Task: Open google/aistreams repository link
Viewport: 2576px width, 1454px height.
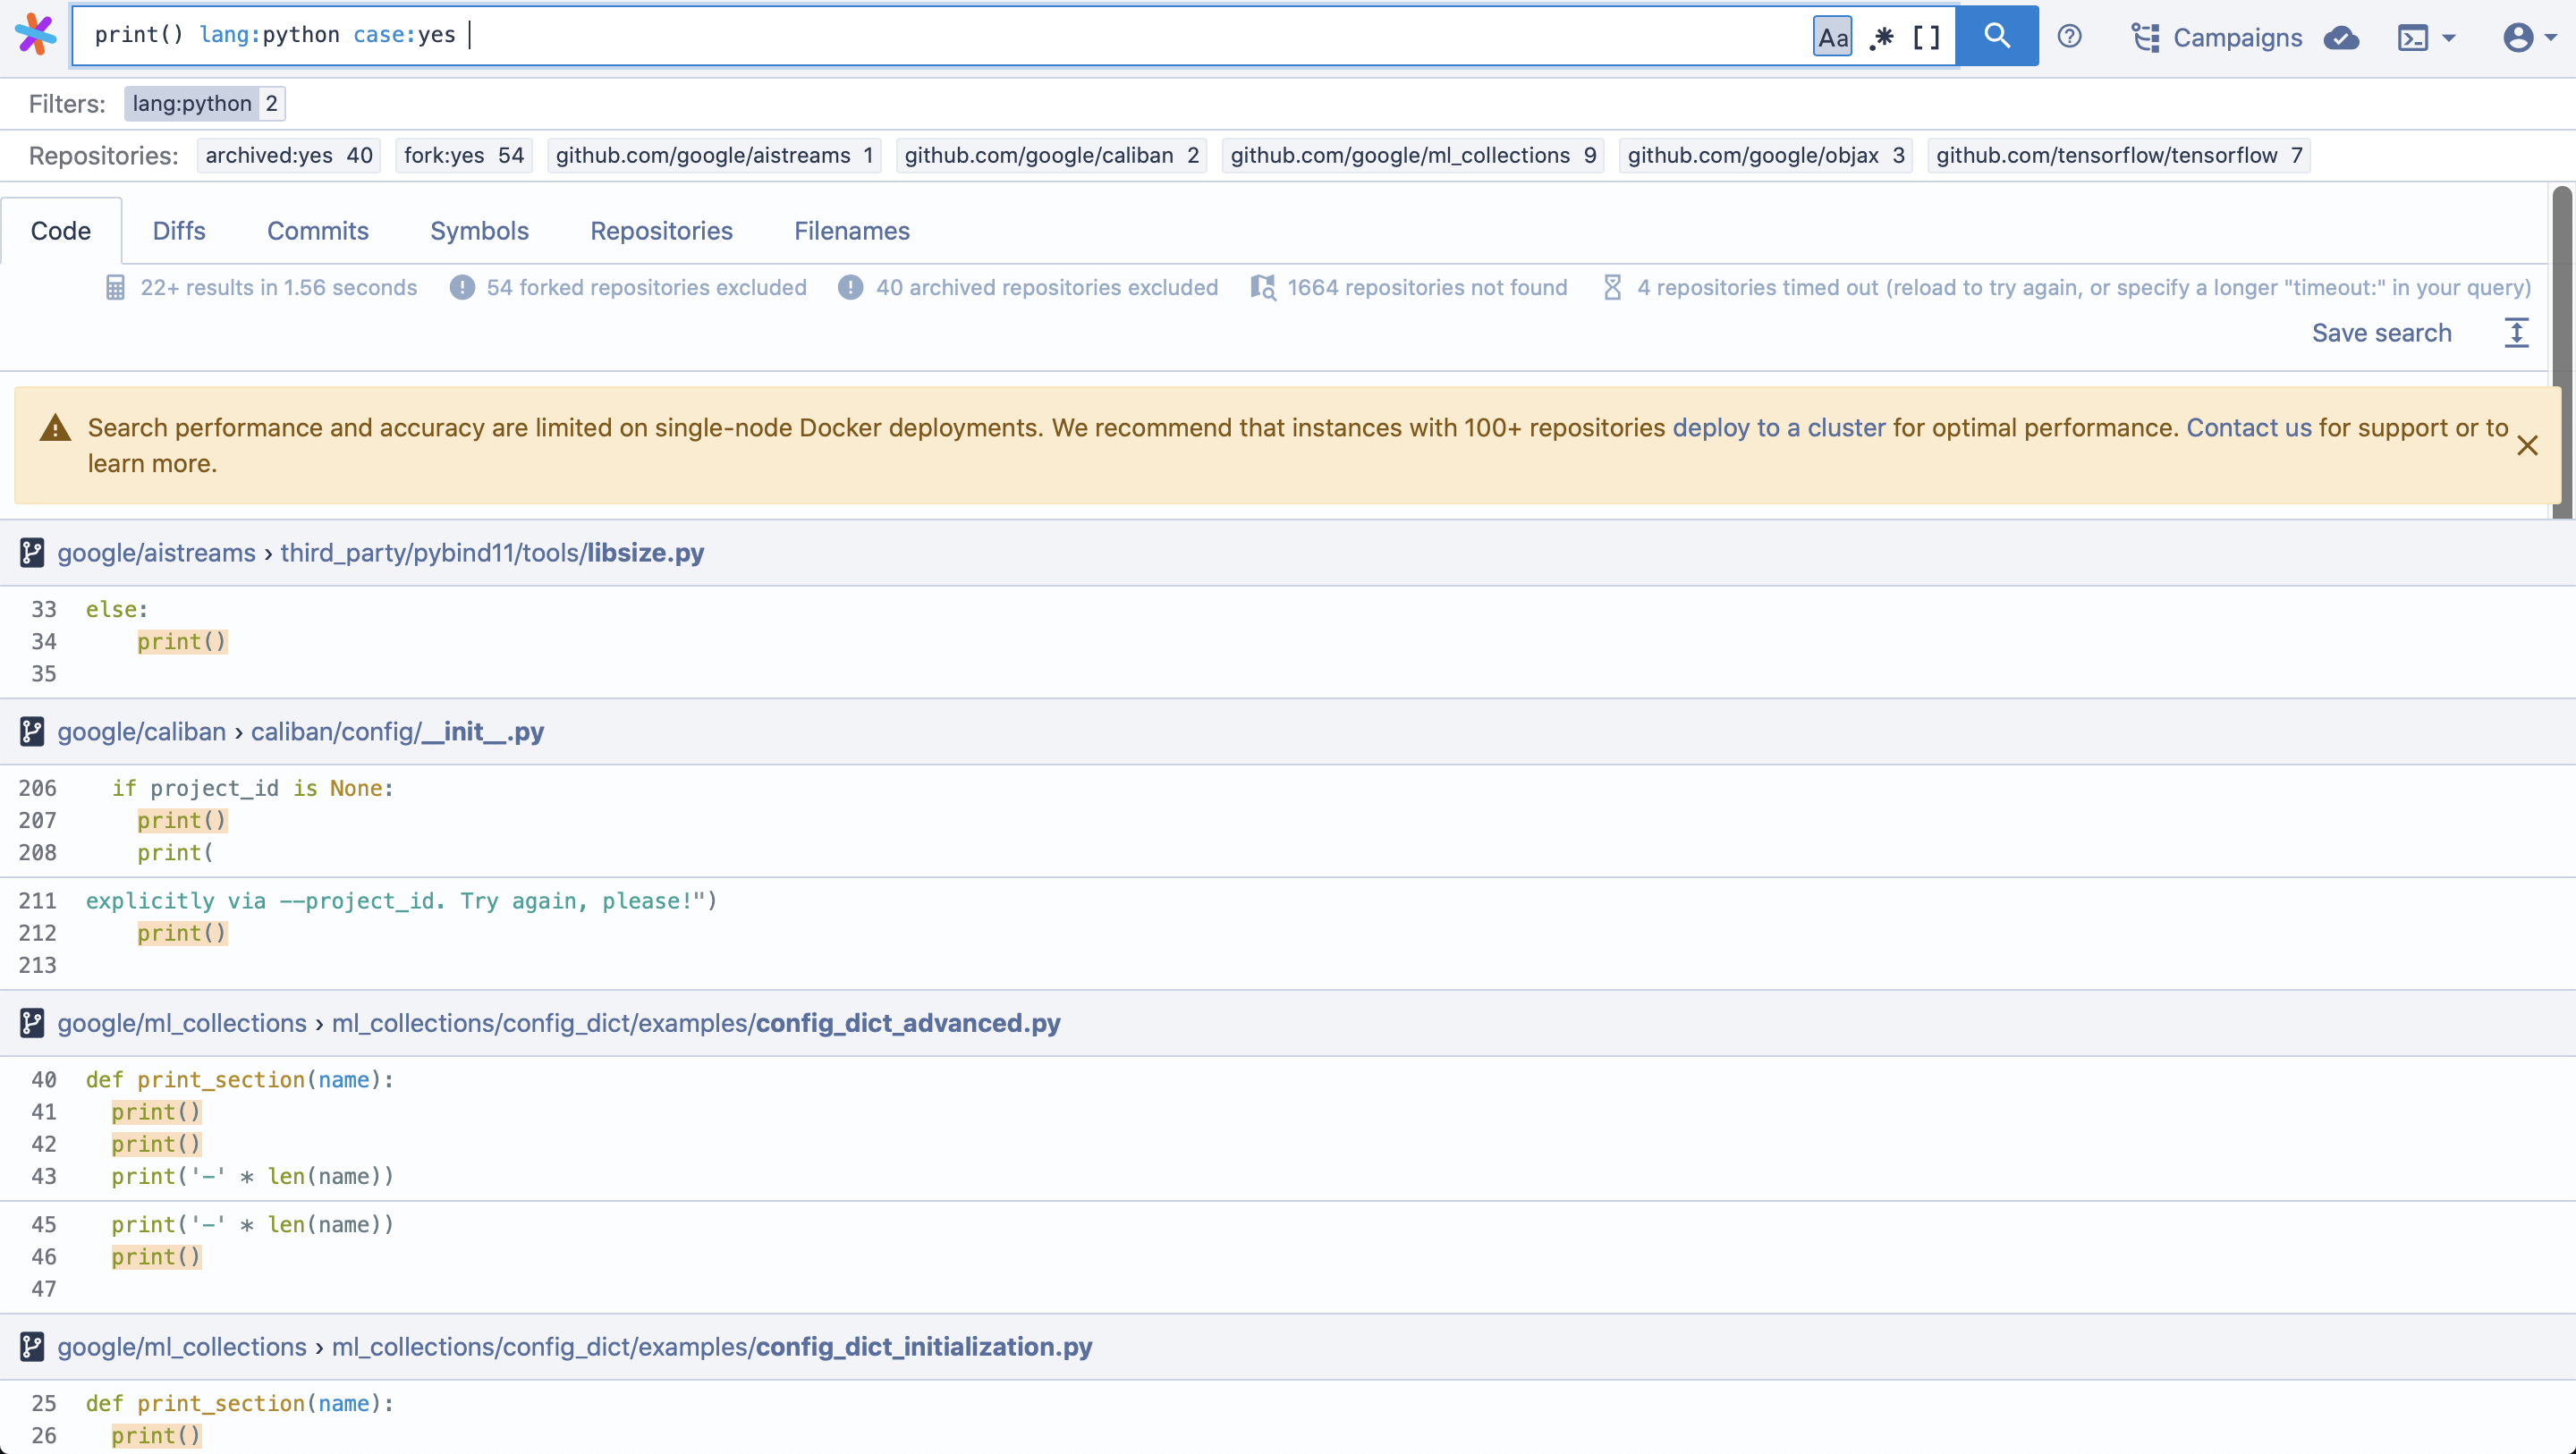Action: [x=157, y=553]
